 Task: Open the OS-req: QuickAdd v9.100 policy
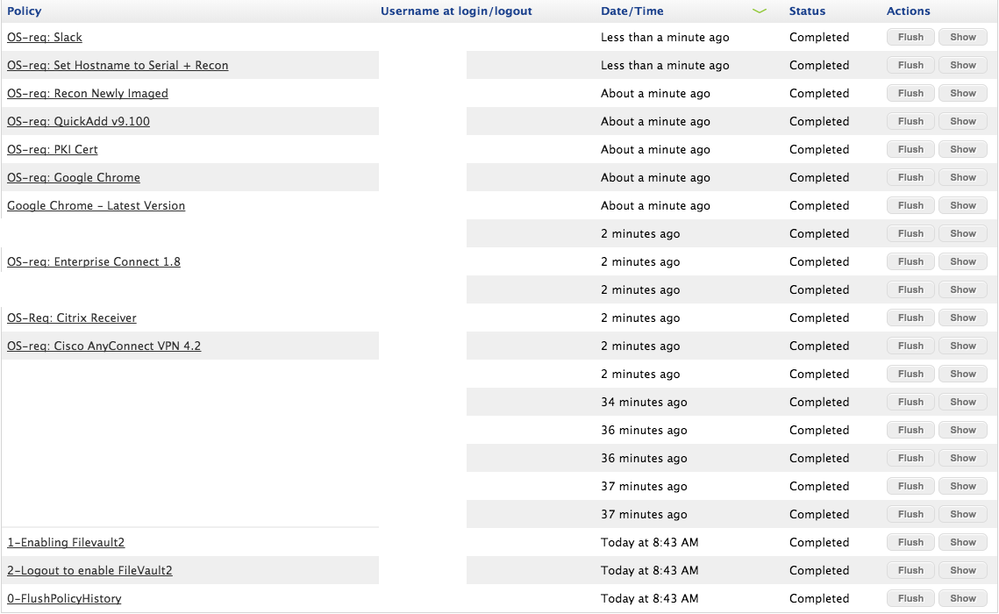coord(78,121)
